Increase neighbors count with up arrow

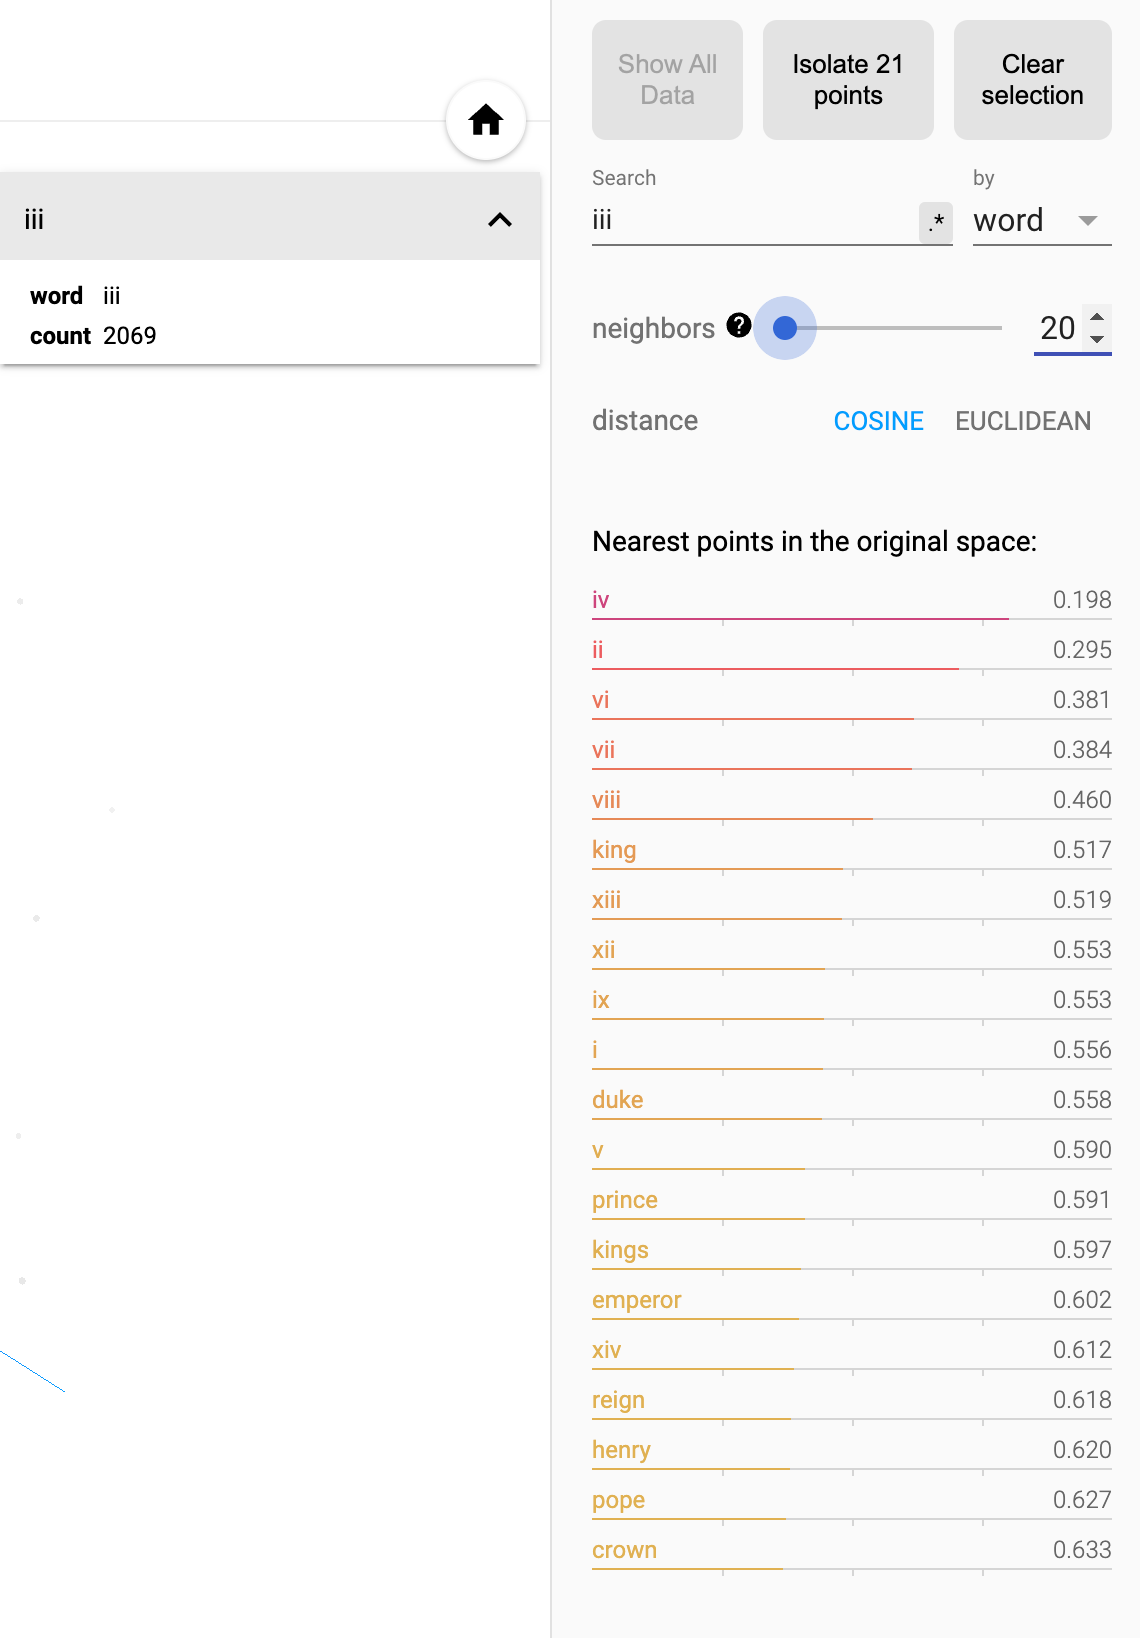[x=1097, y=317]
